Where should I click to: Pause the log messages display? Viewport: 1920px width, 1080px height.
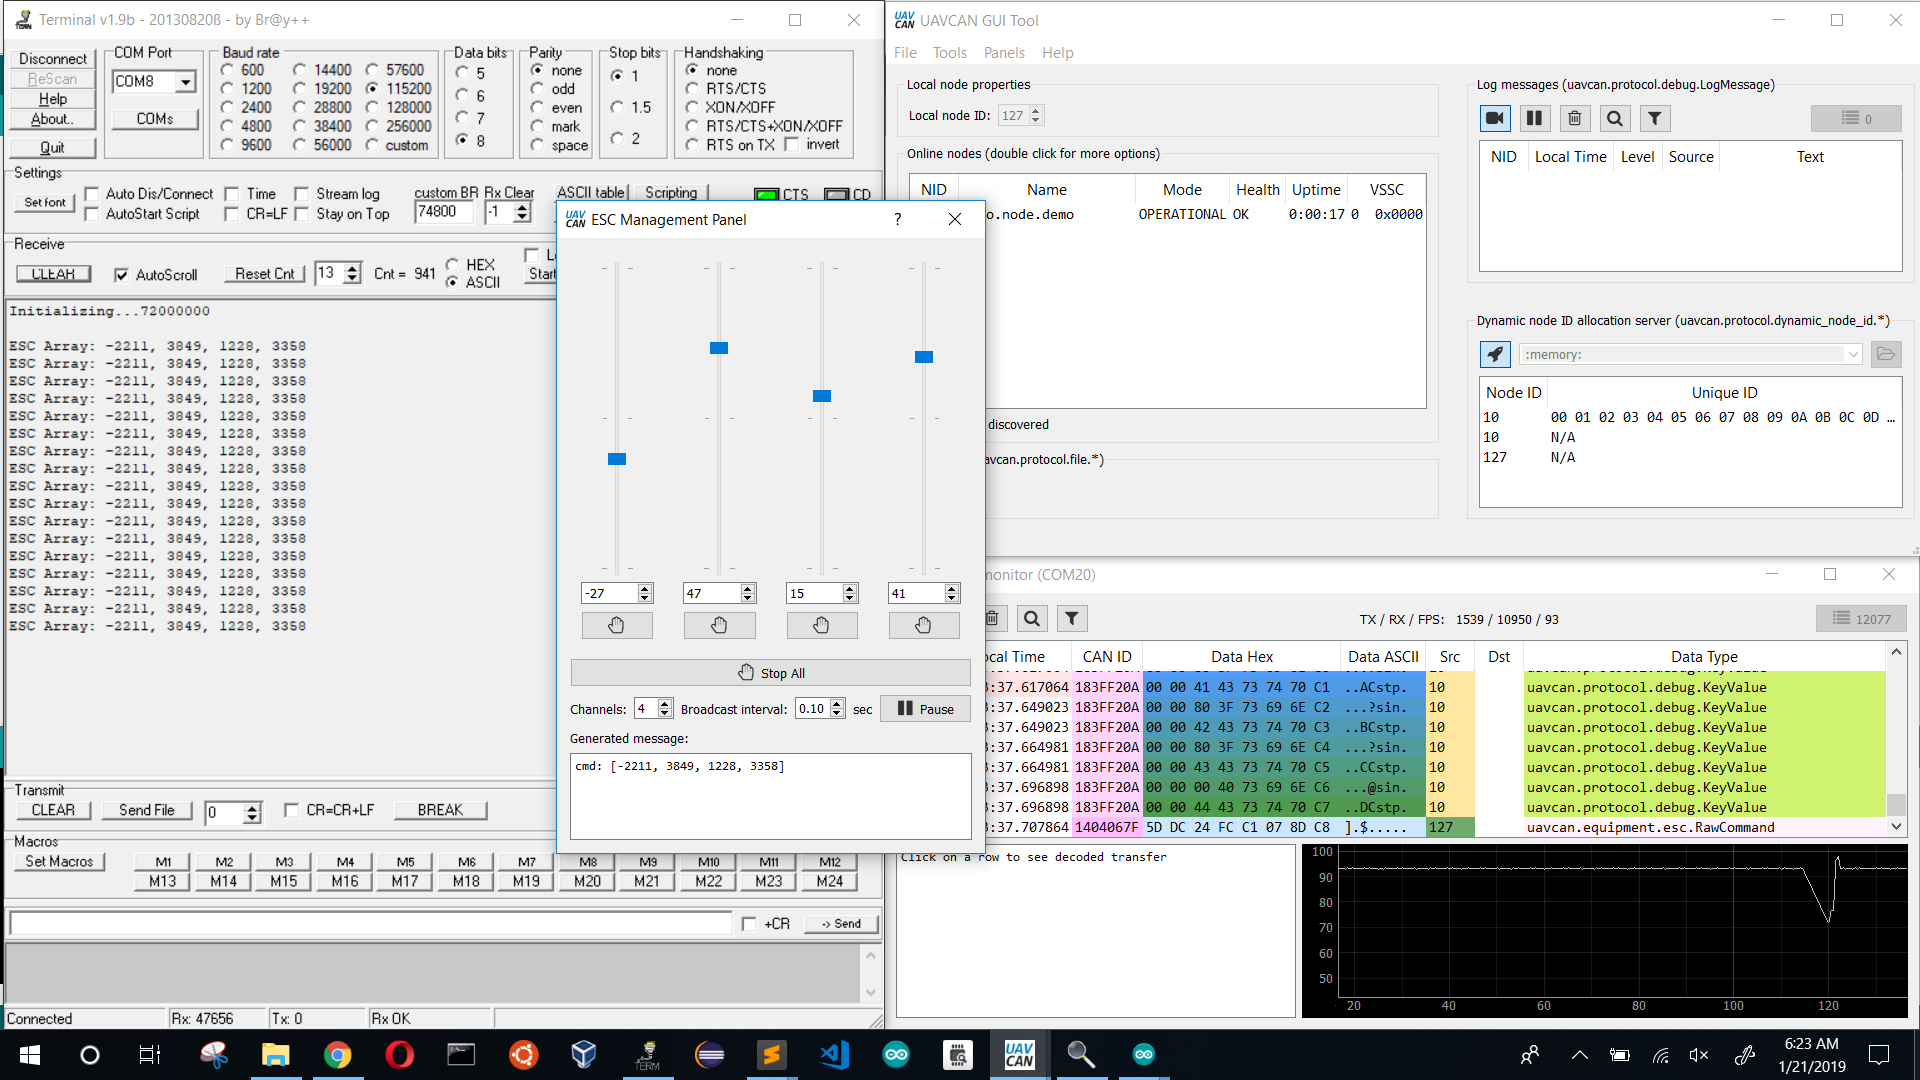point(1534,118)
